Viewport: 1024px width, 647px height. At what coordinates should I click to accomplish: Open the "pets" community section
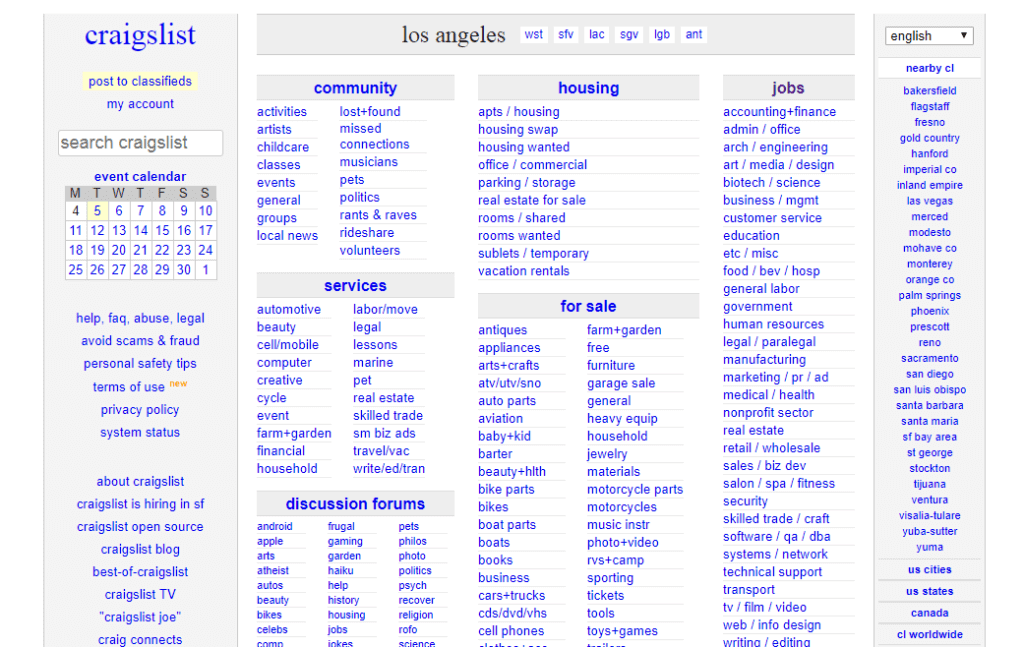tap(351, 182)
